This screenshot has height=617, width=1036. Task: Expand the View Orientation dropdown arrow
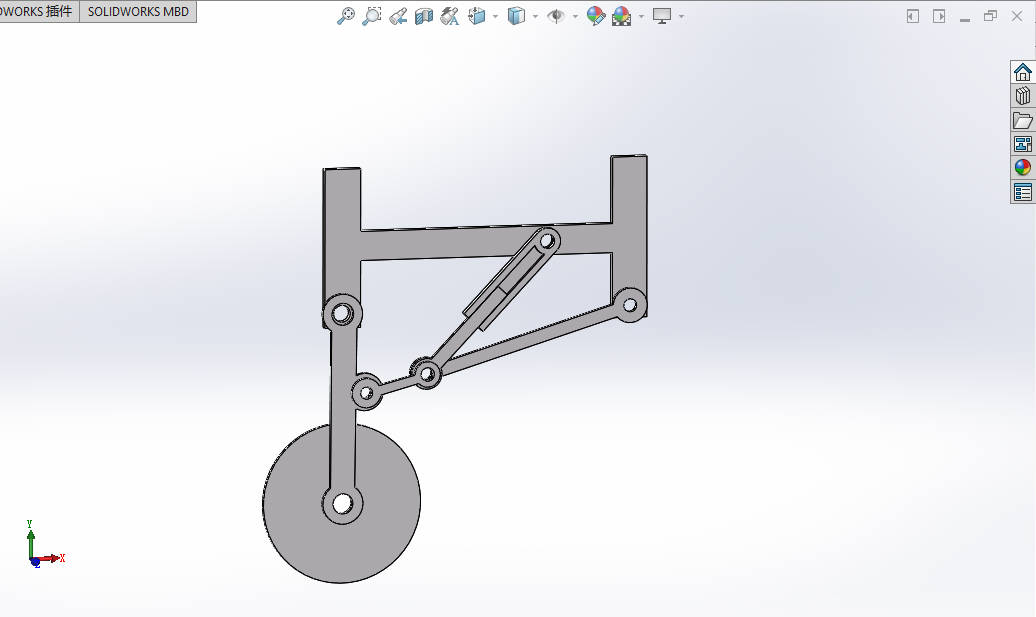[x=496, y=17]
